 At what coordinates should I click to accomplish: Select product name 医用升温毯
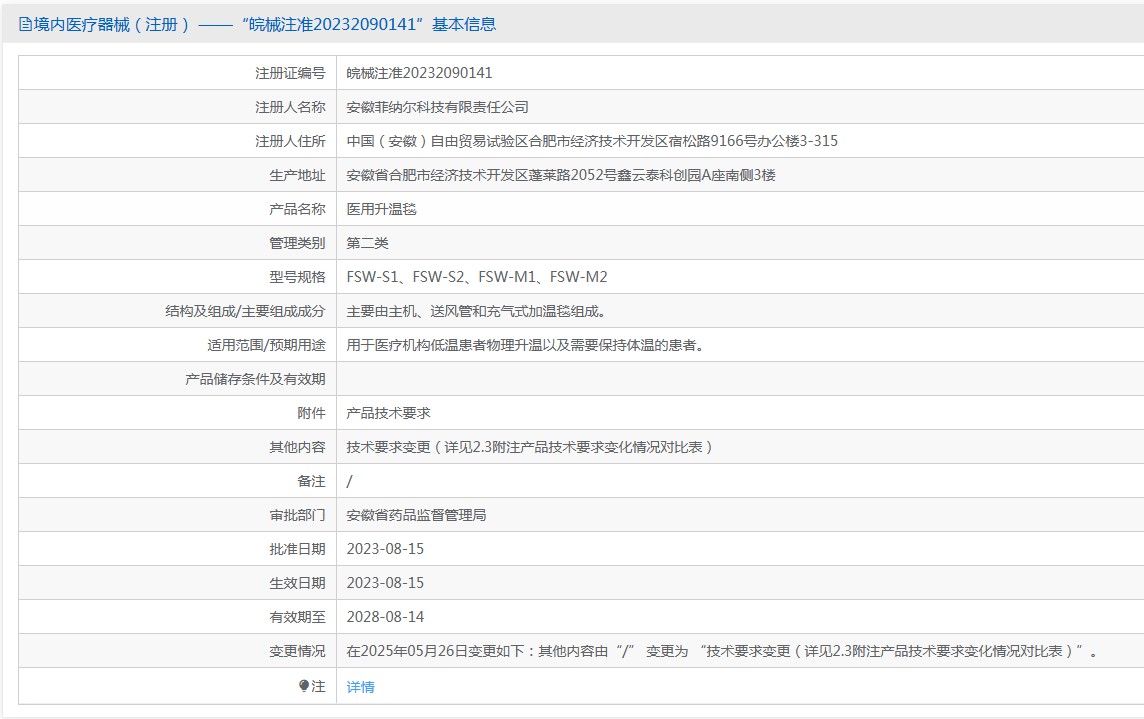point(381,209)
